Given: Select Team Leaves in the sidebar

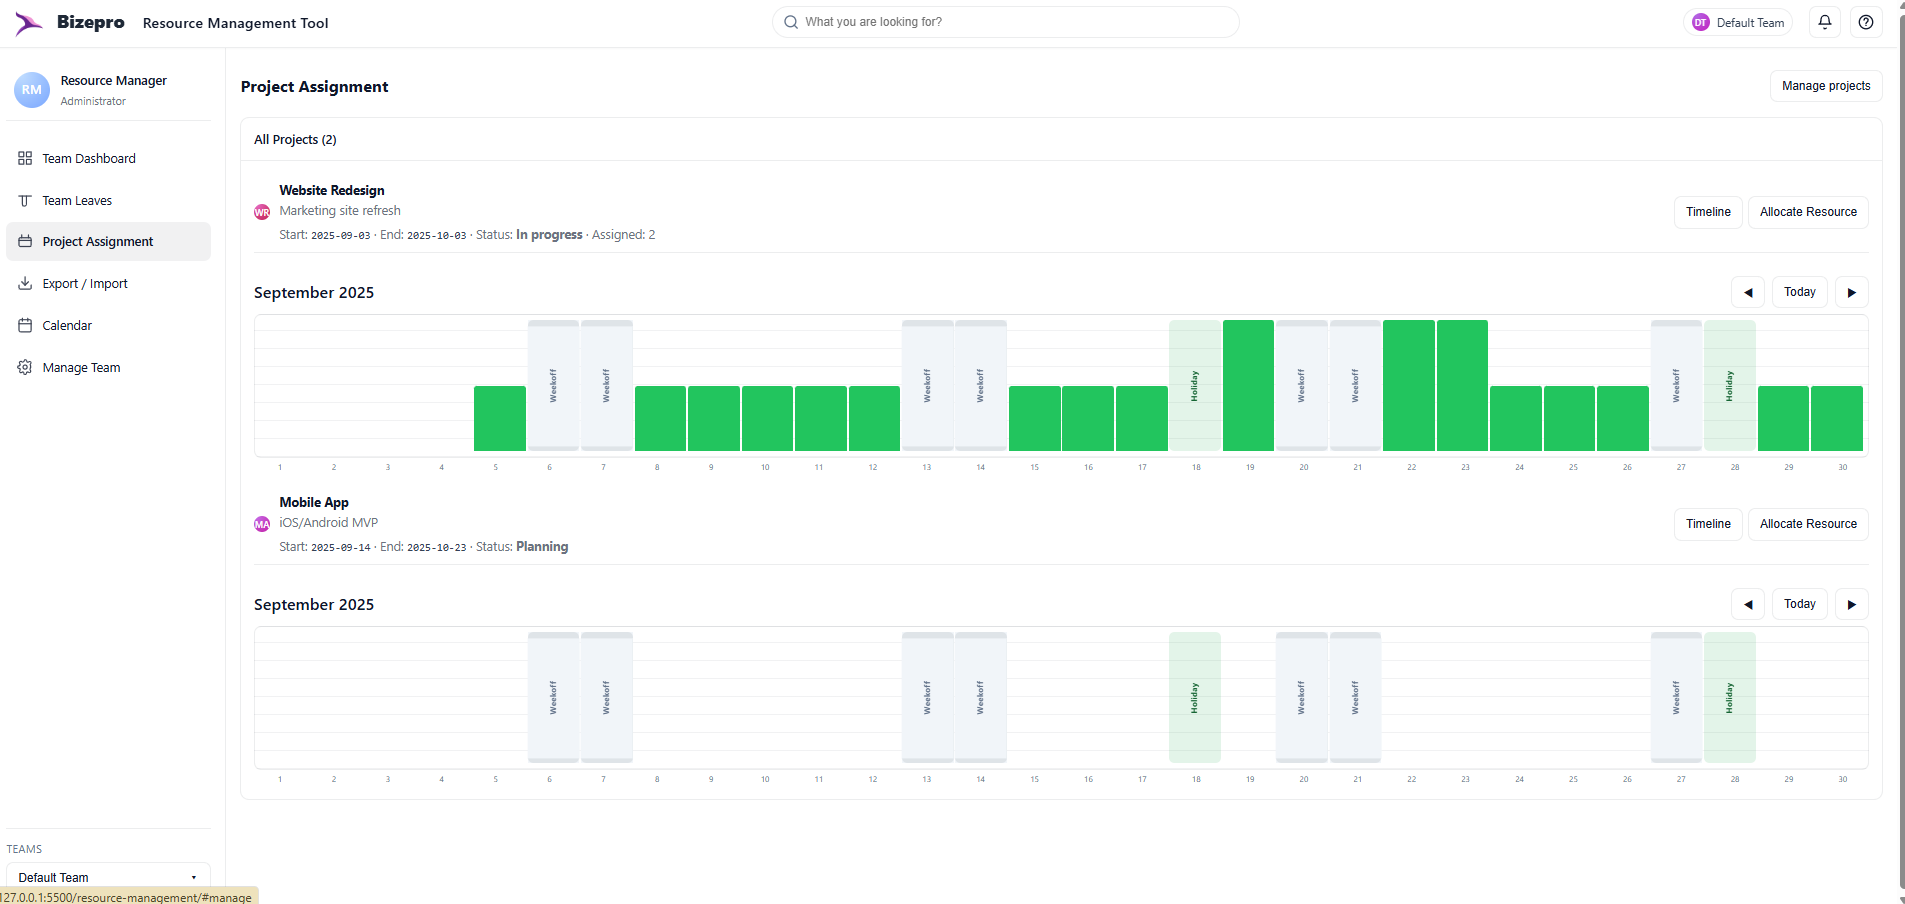Looking at the screenshot, I should pos(77,200).
